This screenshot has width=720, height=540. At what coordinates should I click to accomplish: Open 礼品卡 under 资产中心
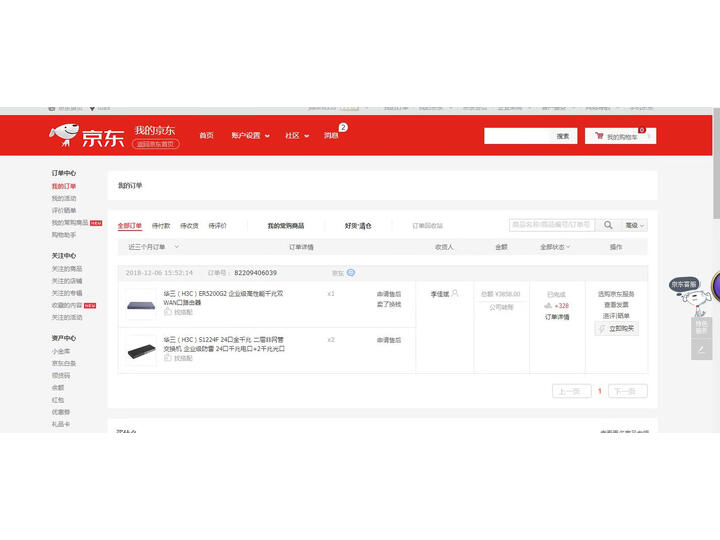(61, 424)
